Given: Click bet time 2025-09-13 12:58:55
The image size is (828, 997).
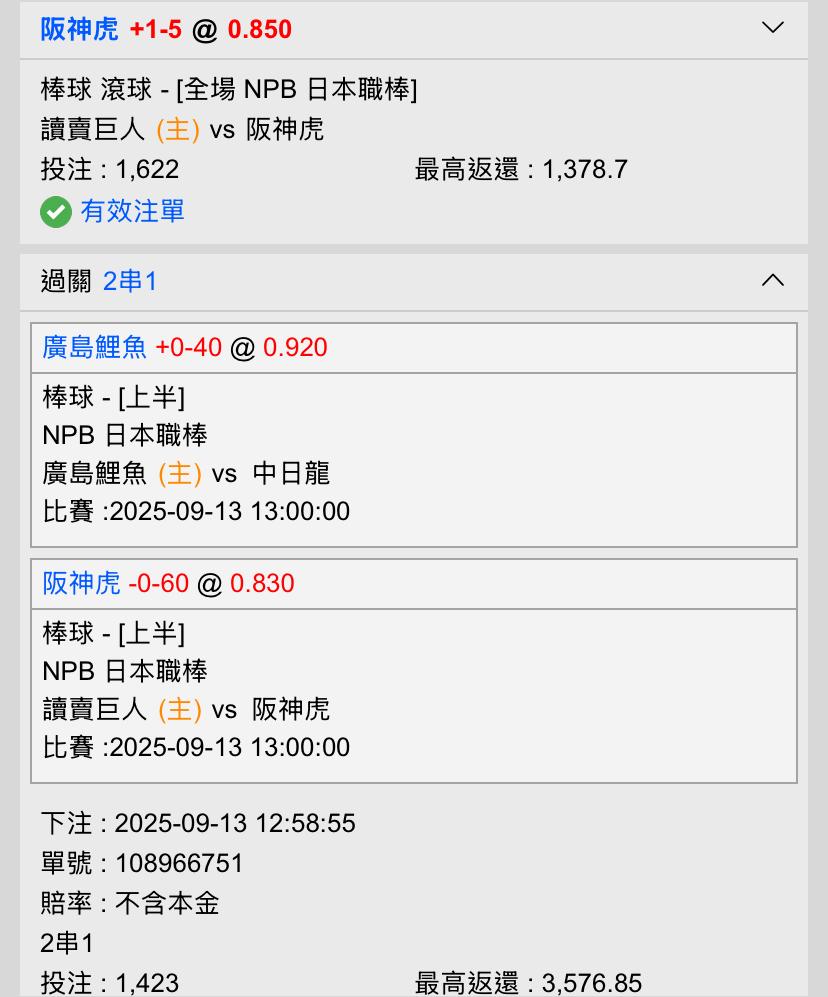Looking at the screenshot, I should pos(235,823).
